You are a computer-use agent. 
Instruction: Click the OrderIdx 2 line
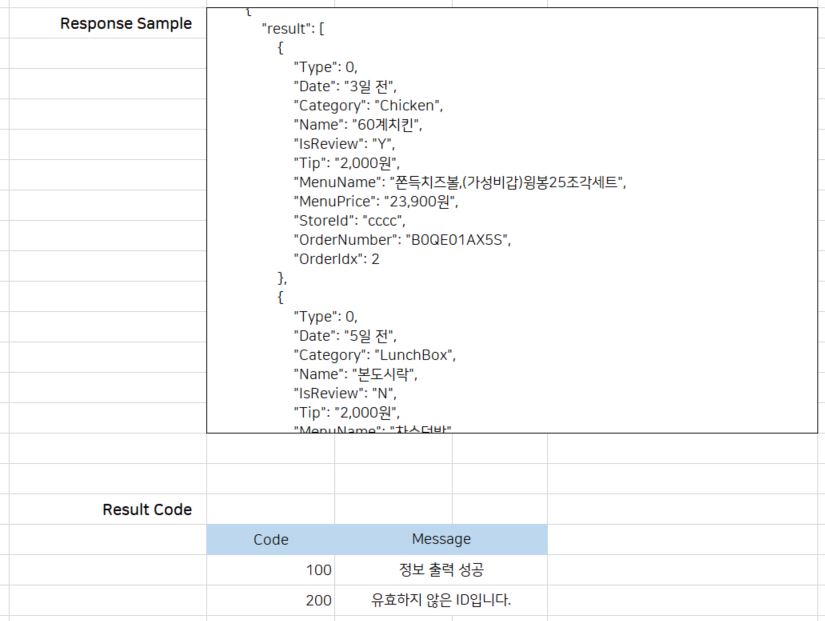click(x=336, y=259)
